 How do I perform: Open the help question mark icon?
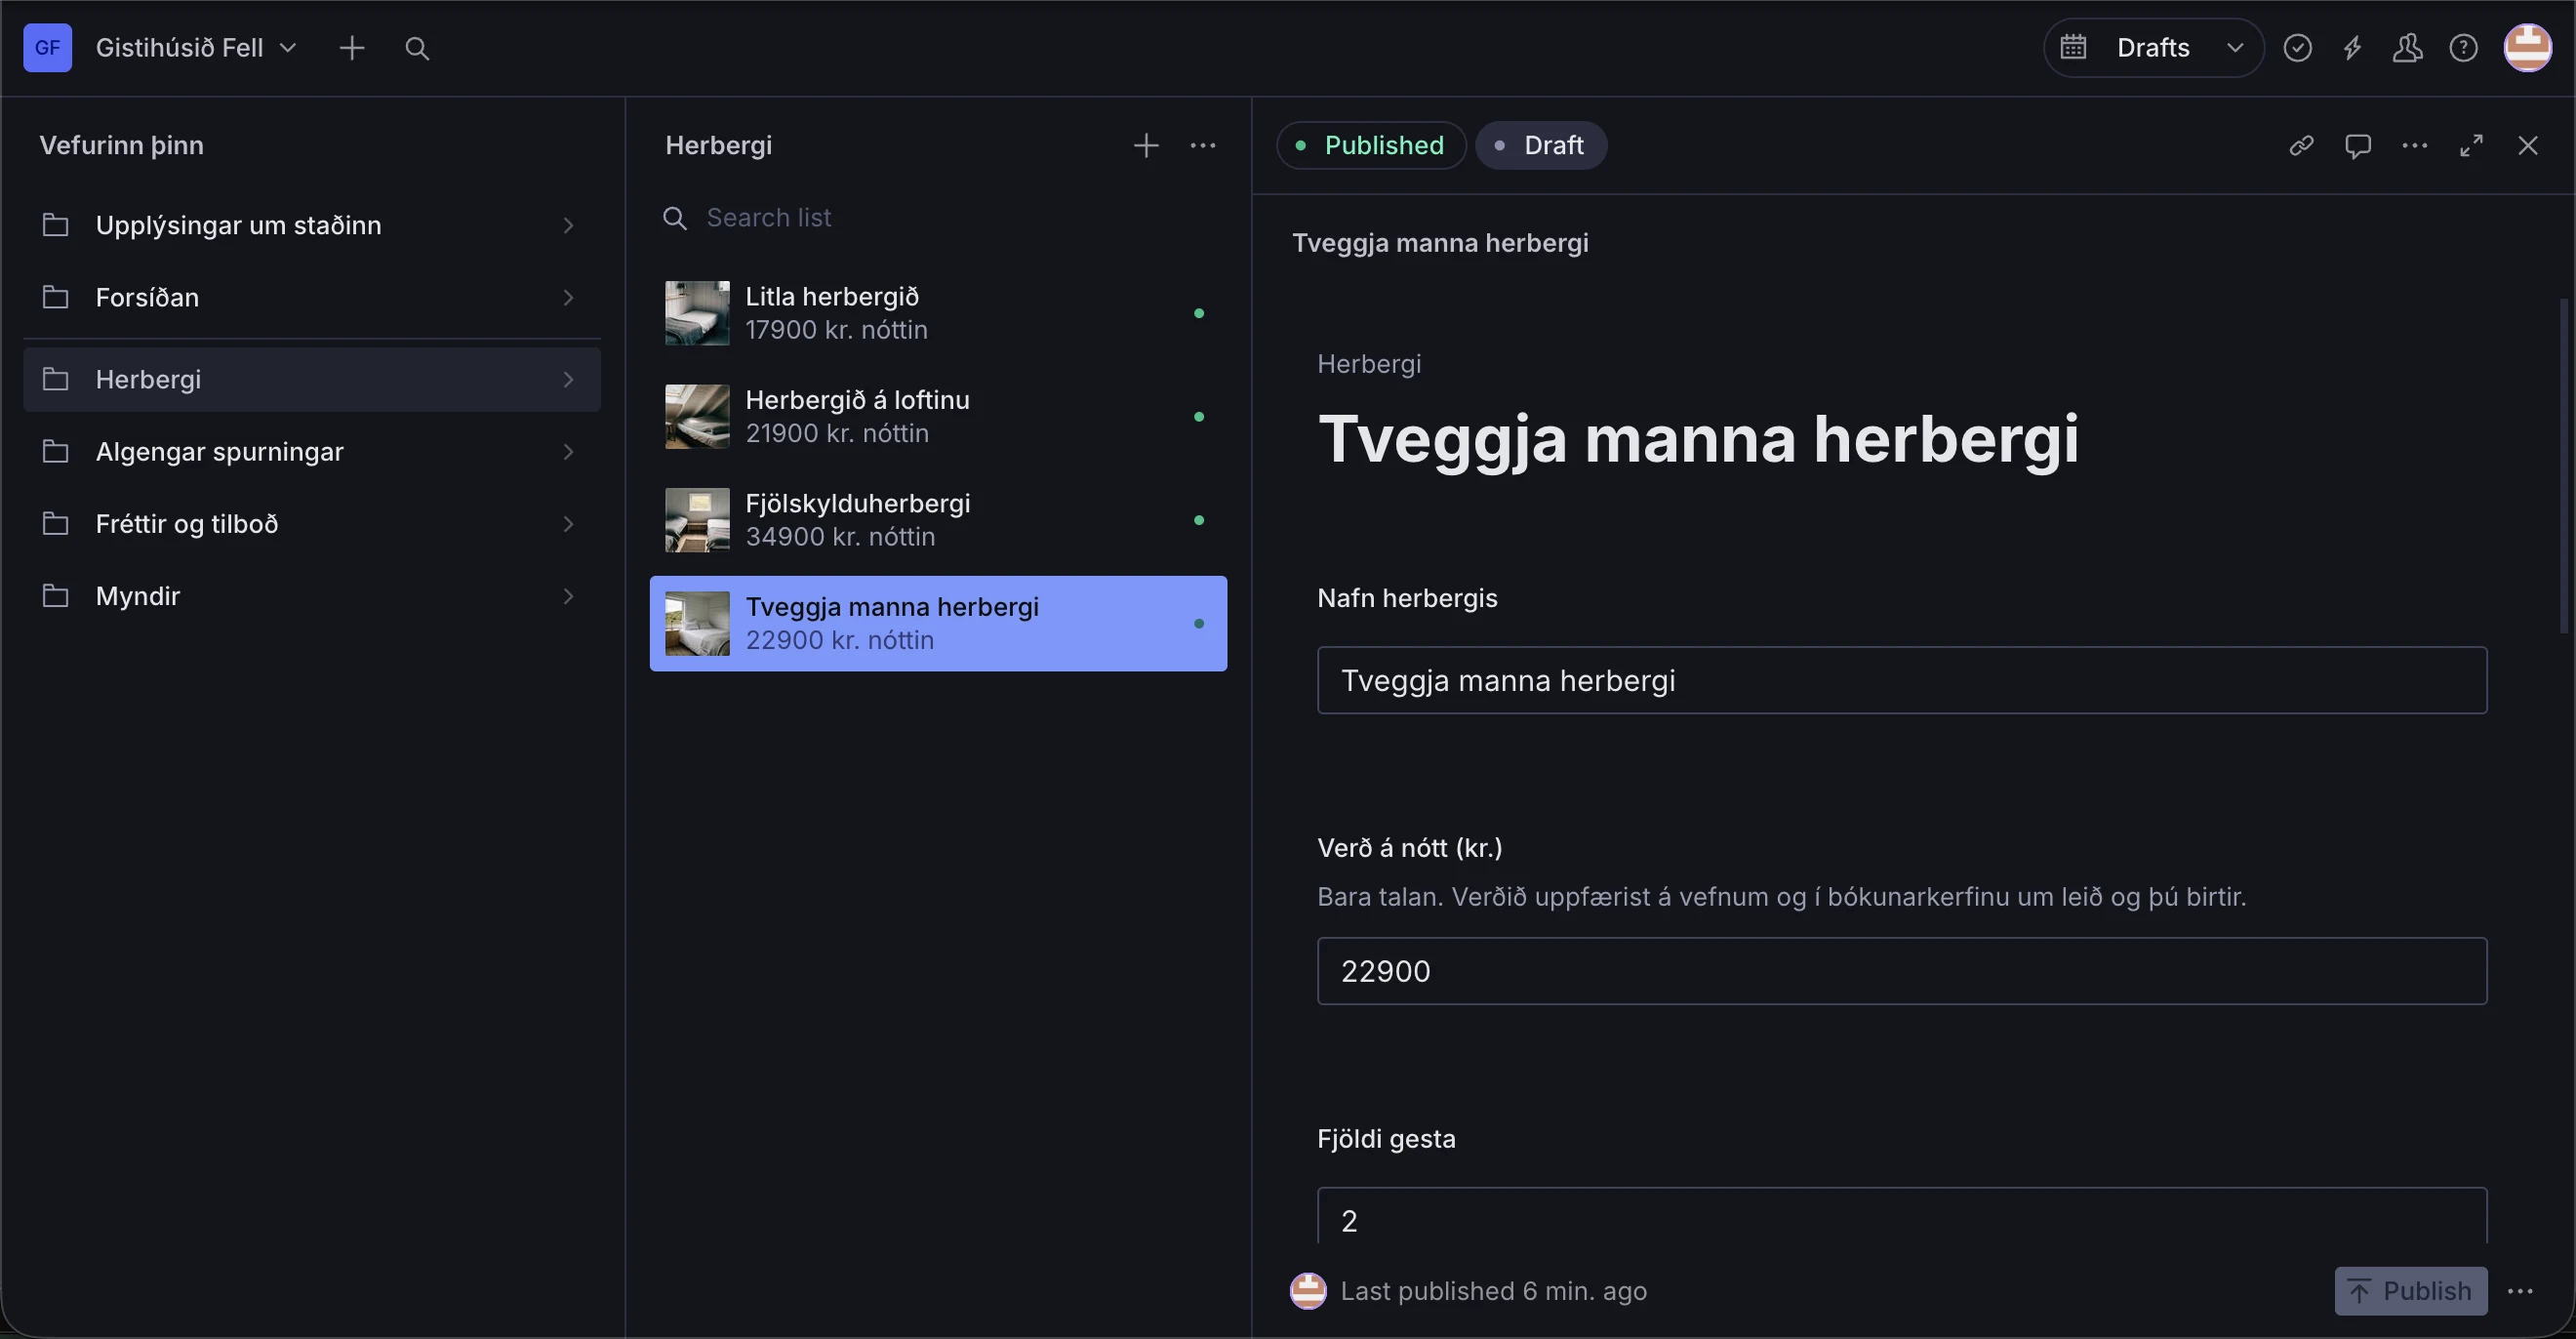click(2463, 48)
